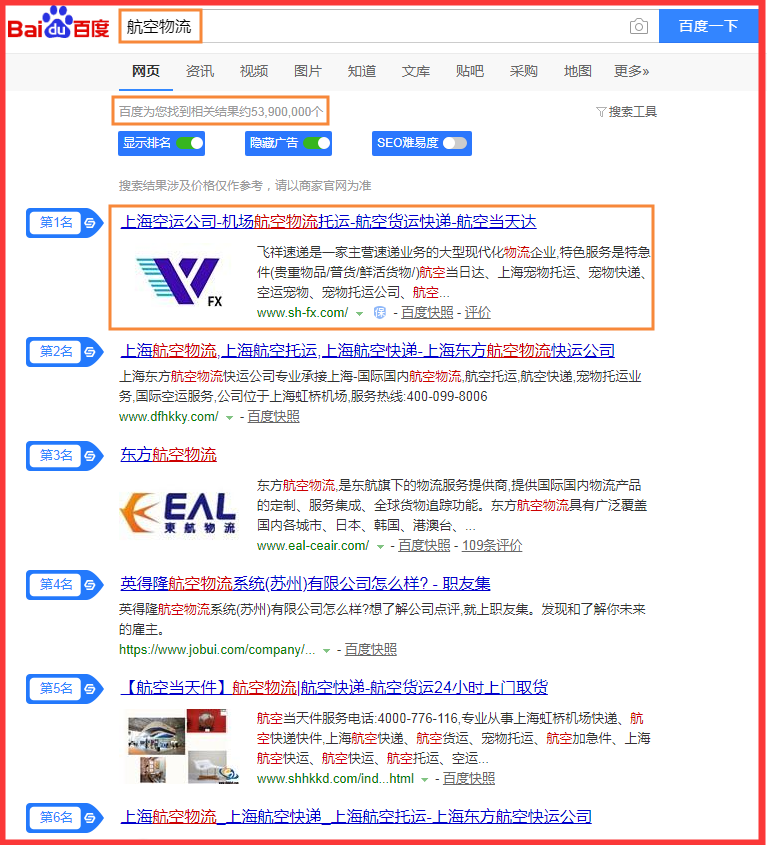Open result 上海空运公司-机场航空物流托运

coord(328,222)
